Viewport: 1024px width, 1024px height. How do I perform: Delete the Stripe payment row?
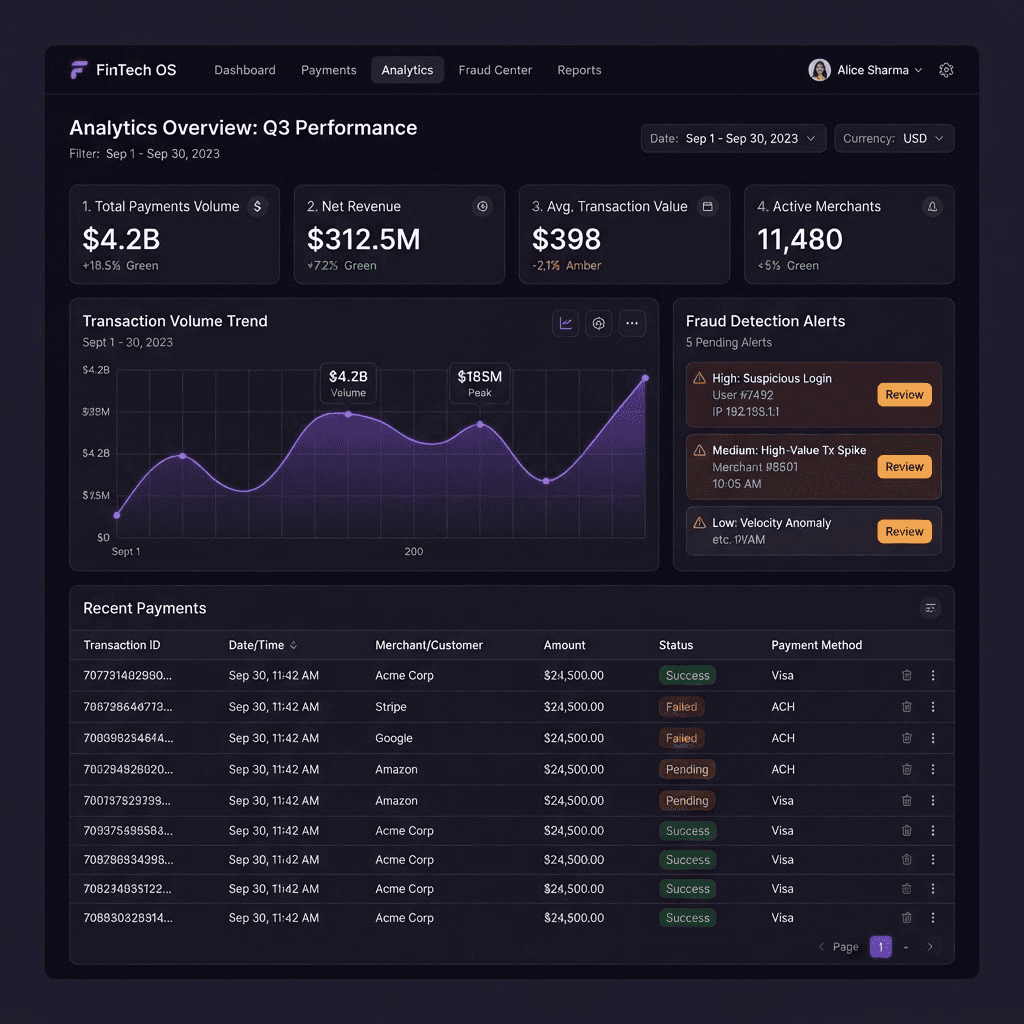pyautogui.click(x=906, y=707)
